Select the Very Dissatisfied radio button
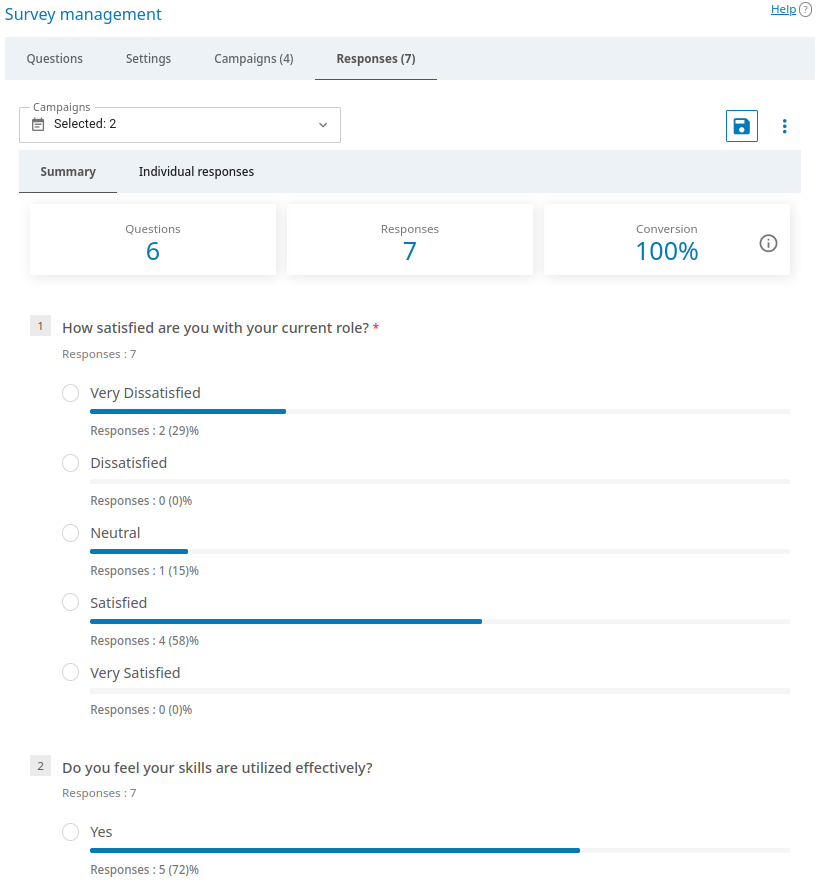 70,393
